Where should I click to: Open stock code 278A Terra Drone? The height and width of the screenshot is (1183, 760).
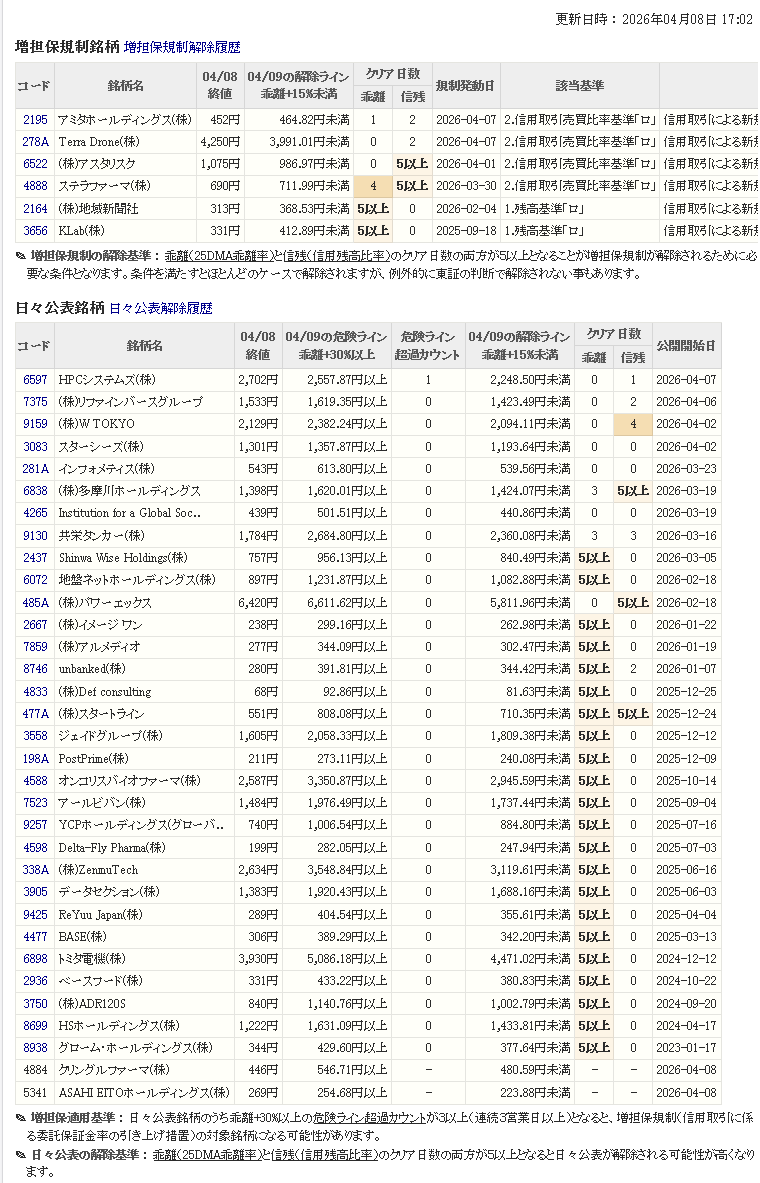coord(35,142)
